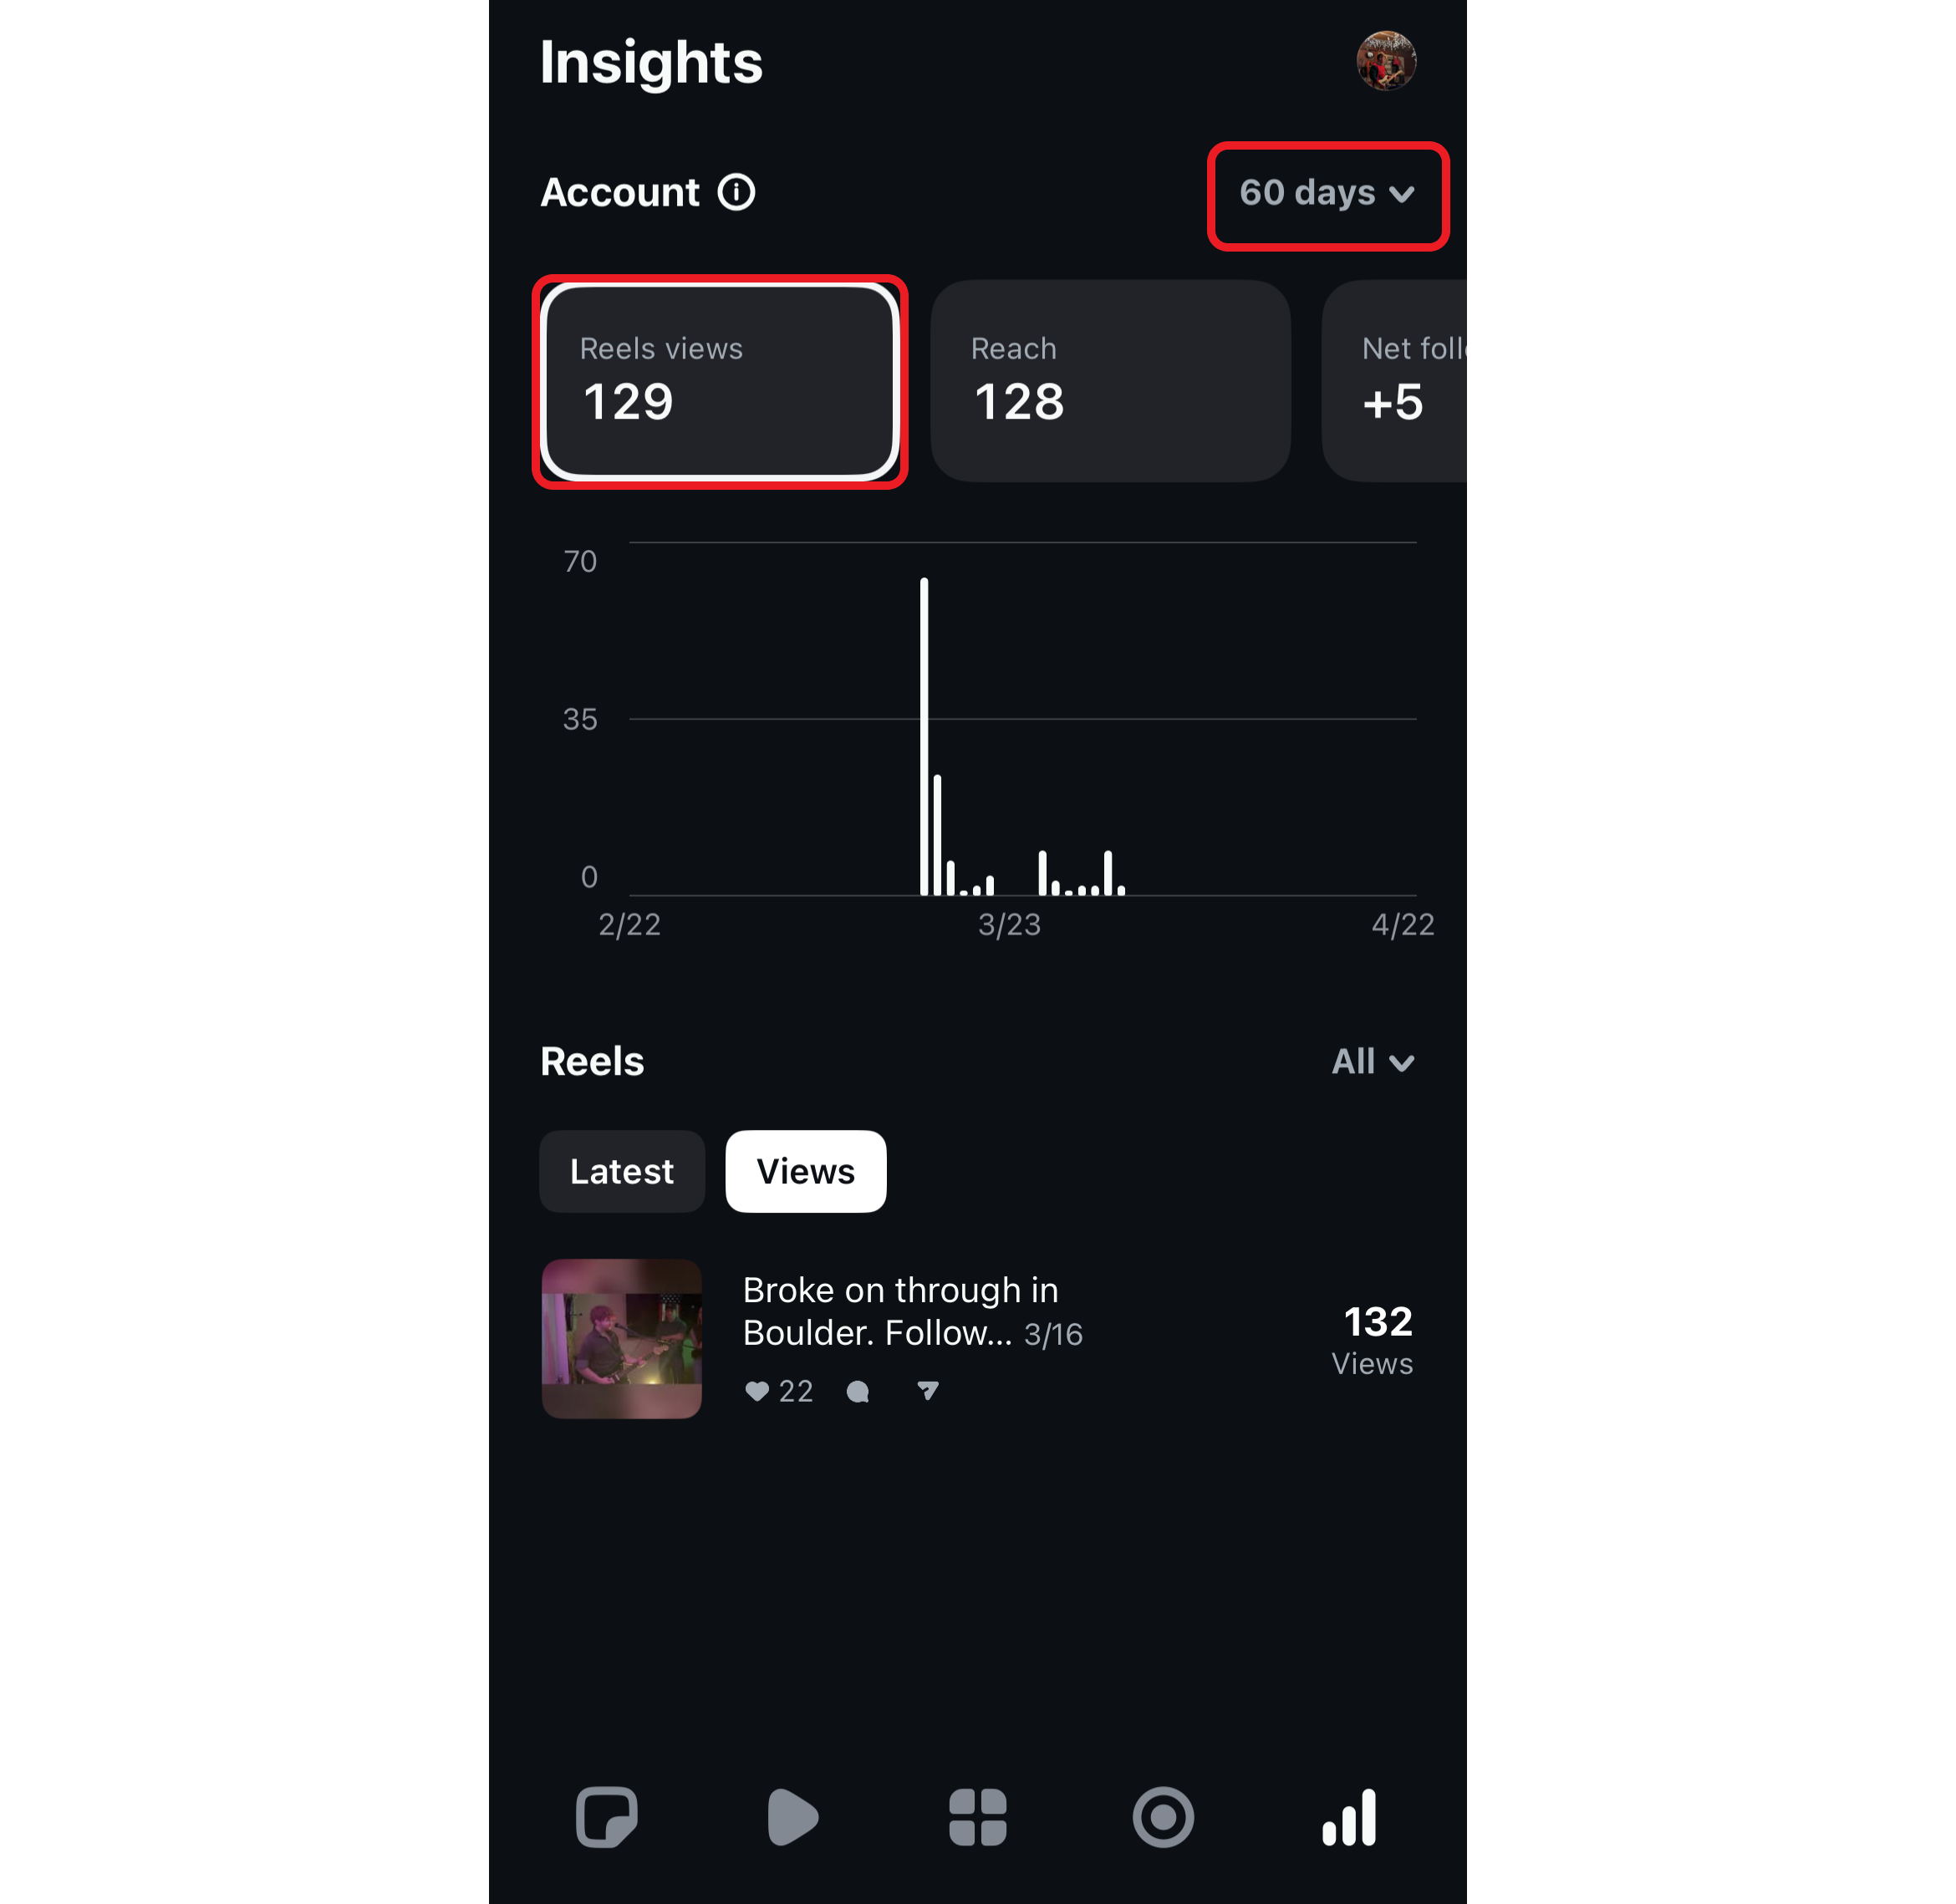Switch reel sorting to Latest

pyautogui.click(x=621, y=1171)
